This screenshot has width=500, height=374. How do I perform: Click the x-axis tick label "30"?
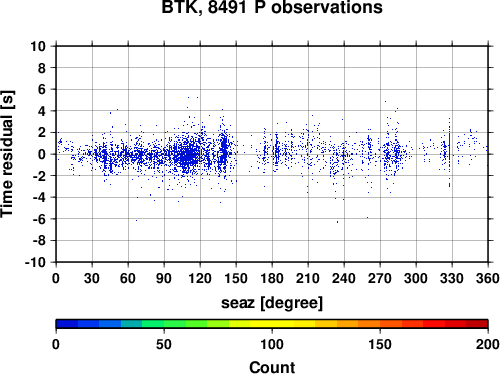[x=92, y=278]
